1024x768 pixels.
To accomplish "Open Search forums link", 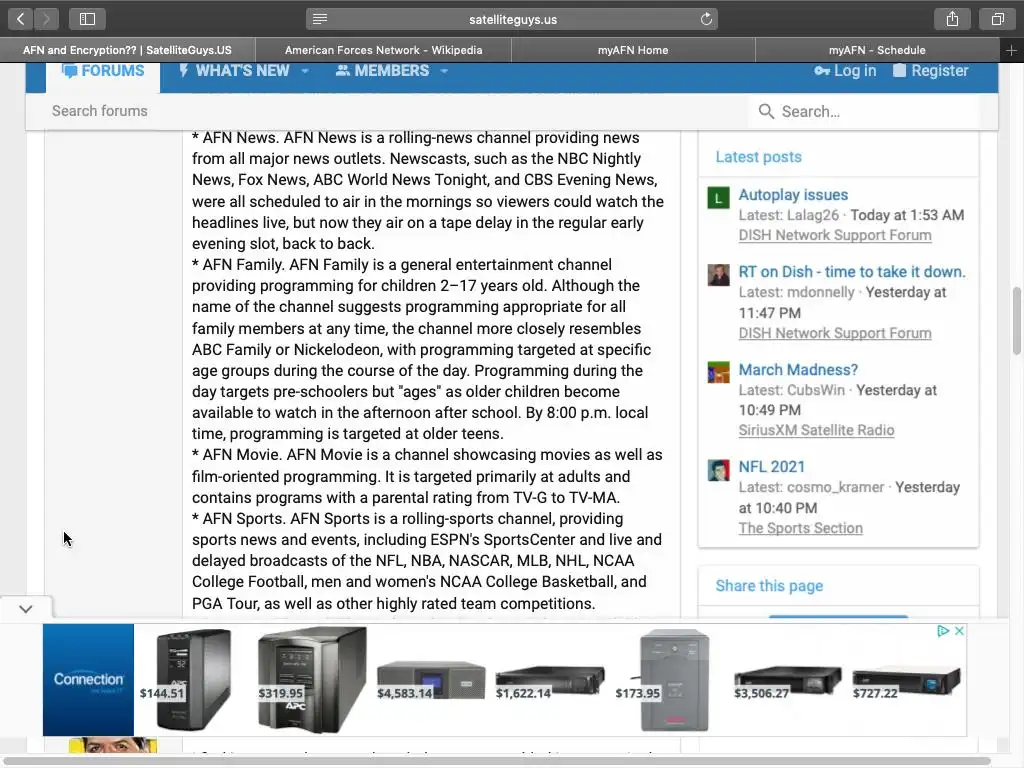I will point(100,111).
